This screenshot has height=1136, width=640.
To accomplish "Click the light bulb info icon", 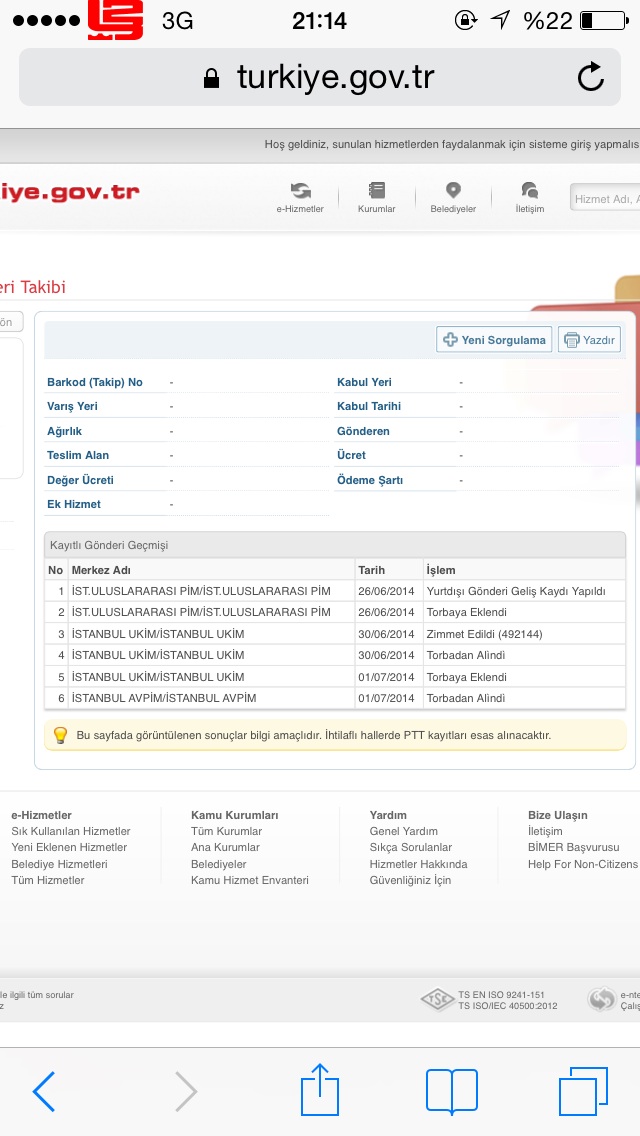I will pos(60,735).
